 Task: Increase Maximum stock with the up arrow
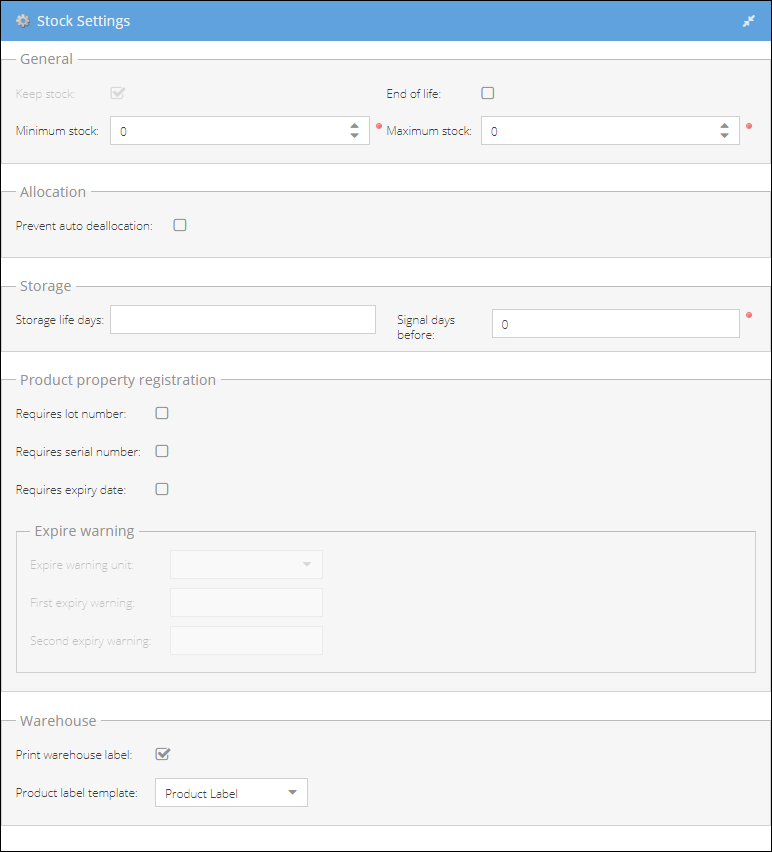pos(724,126)
